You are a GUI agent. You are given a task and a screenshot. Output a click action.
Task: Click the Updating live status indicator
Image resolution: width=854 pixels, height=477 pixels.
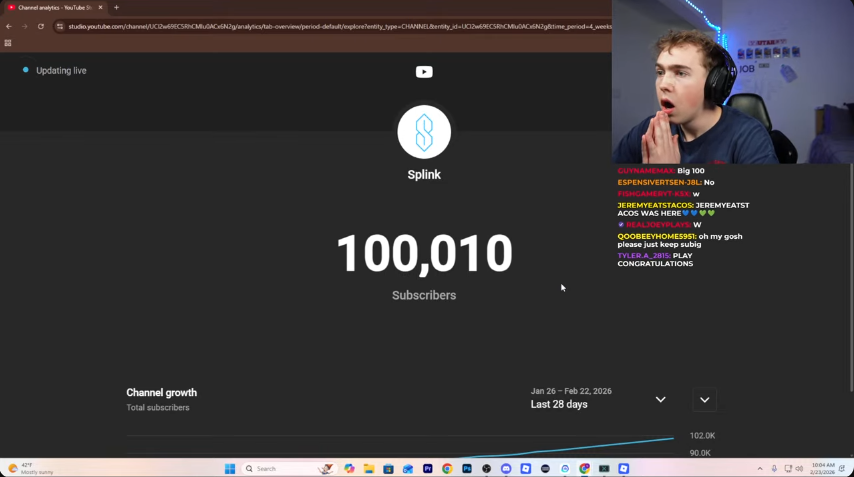click(x=54, y=70)
